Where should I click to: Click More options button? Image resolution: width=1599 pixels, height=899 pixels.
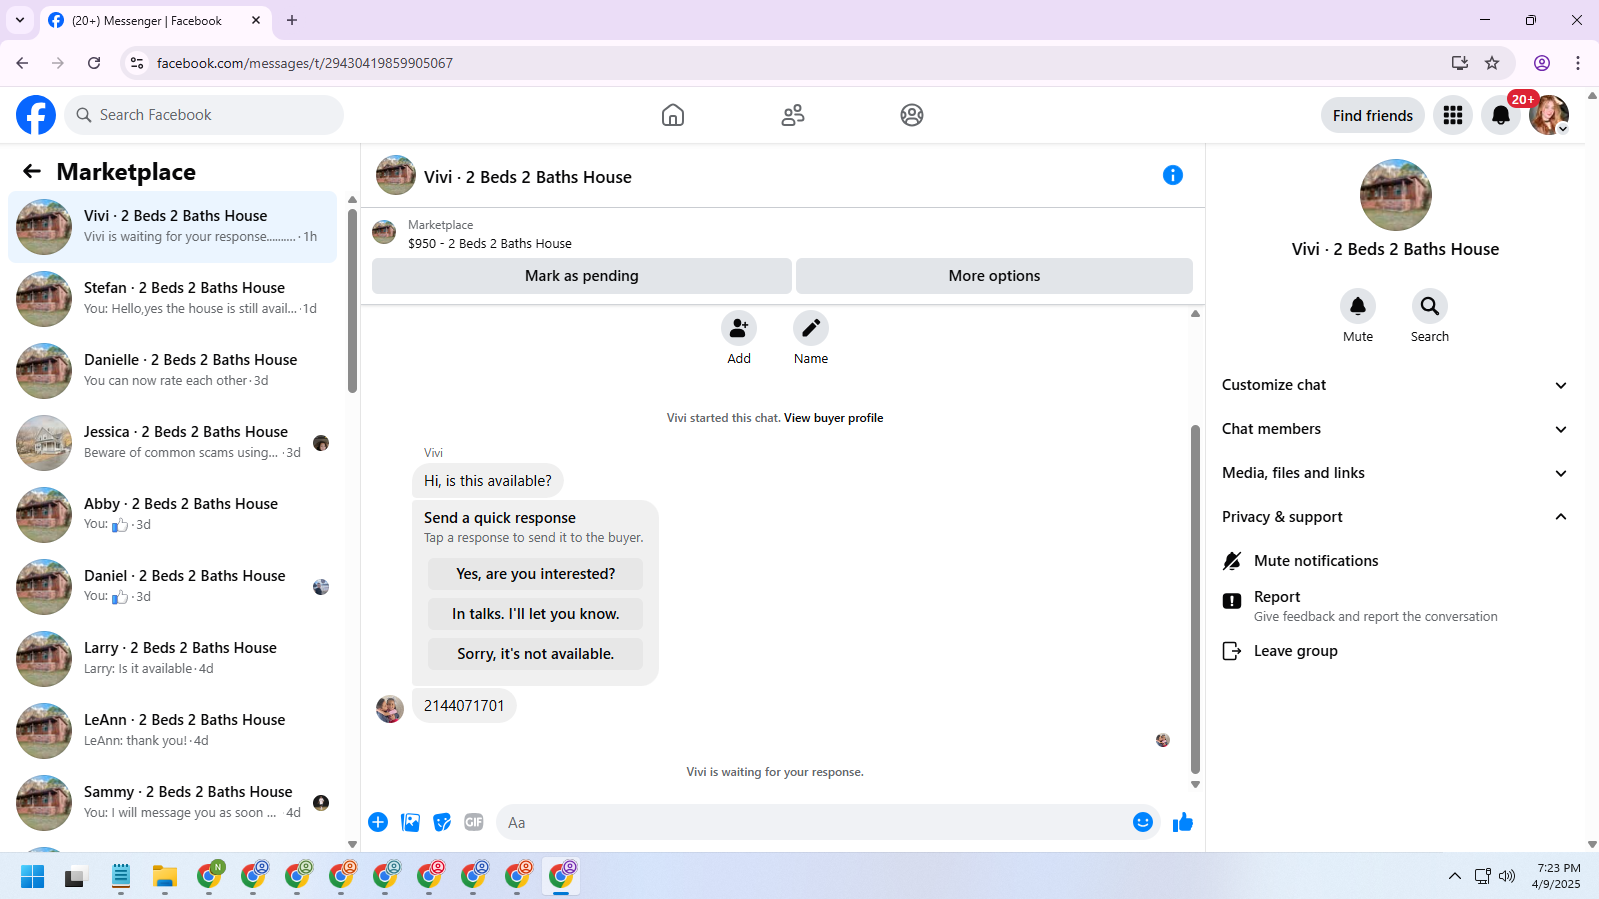(x=994, y=276)
